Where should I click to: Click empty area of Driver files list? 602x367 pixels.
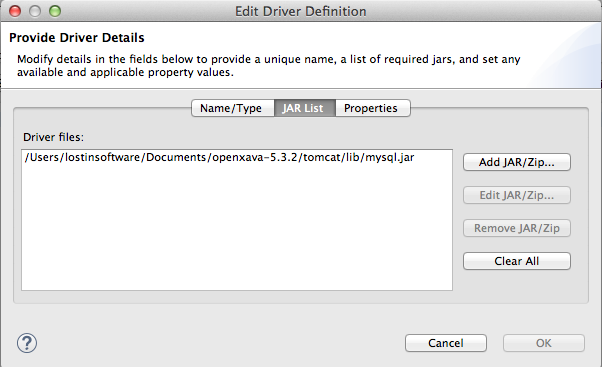coord(237,226)
